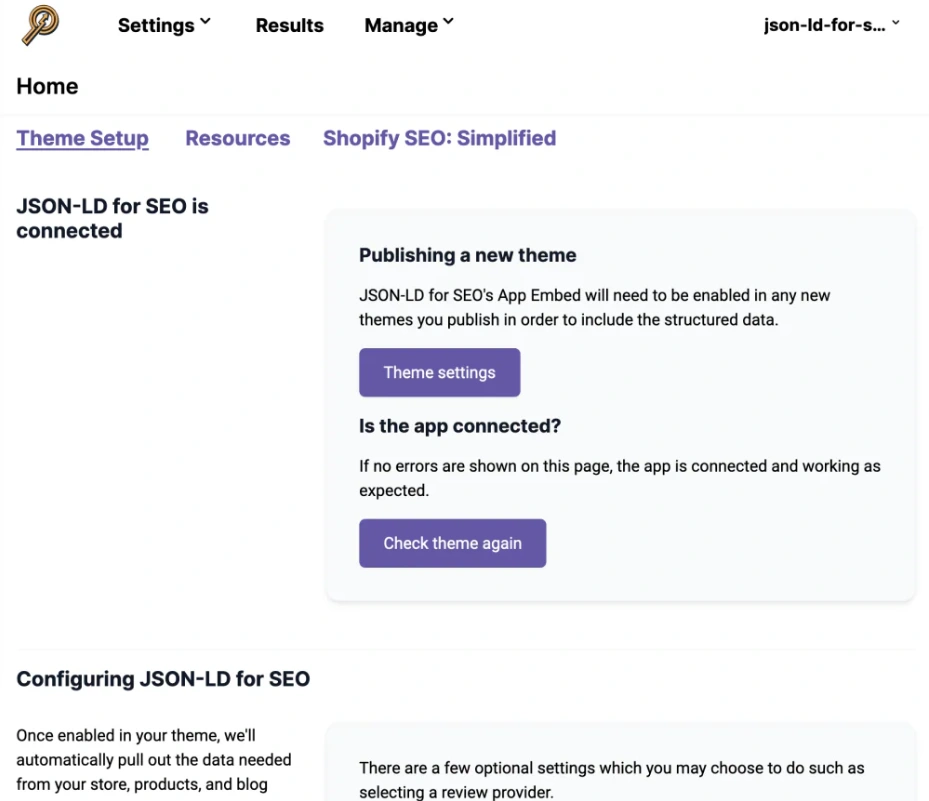Open the json-ld-for-s... store account dropdown

[831, 25]
